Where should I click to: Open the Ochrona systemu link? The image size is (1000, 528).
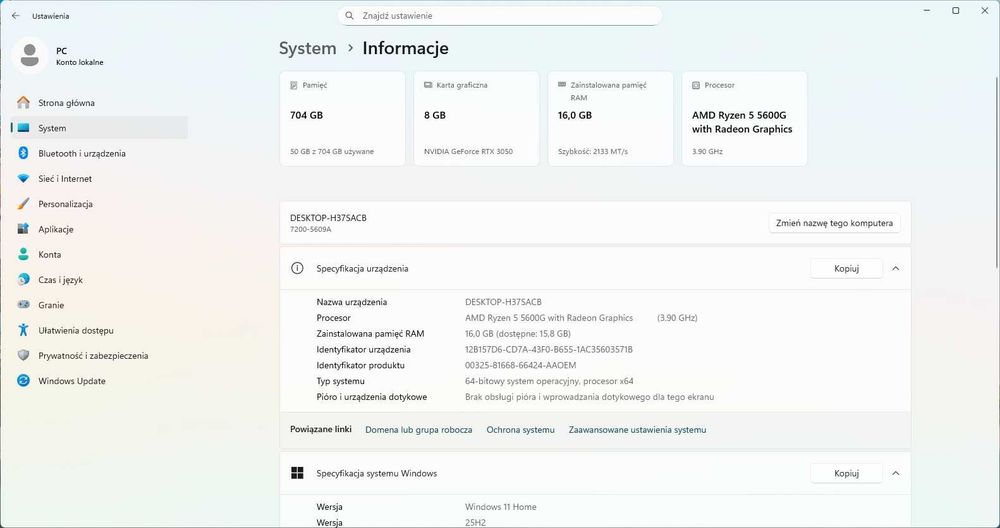[x=520, y=430]
